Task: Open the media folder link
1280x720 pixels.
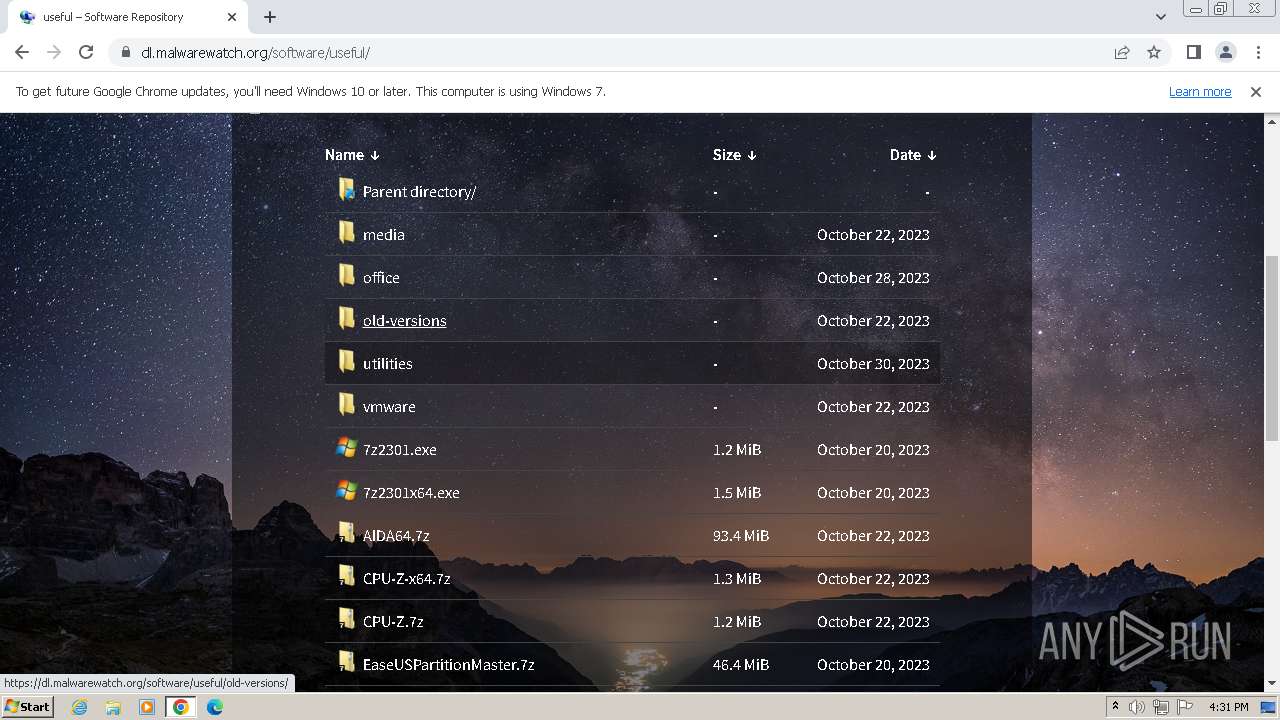Action: pos(384,234)
